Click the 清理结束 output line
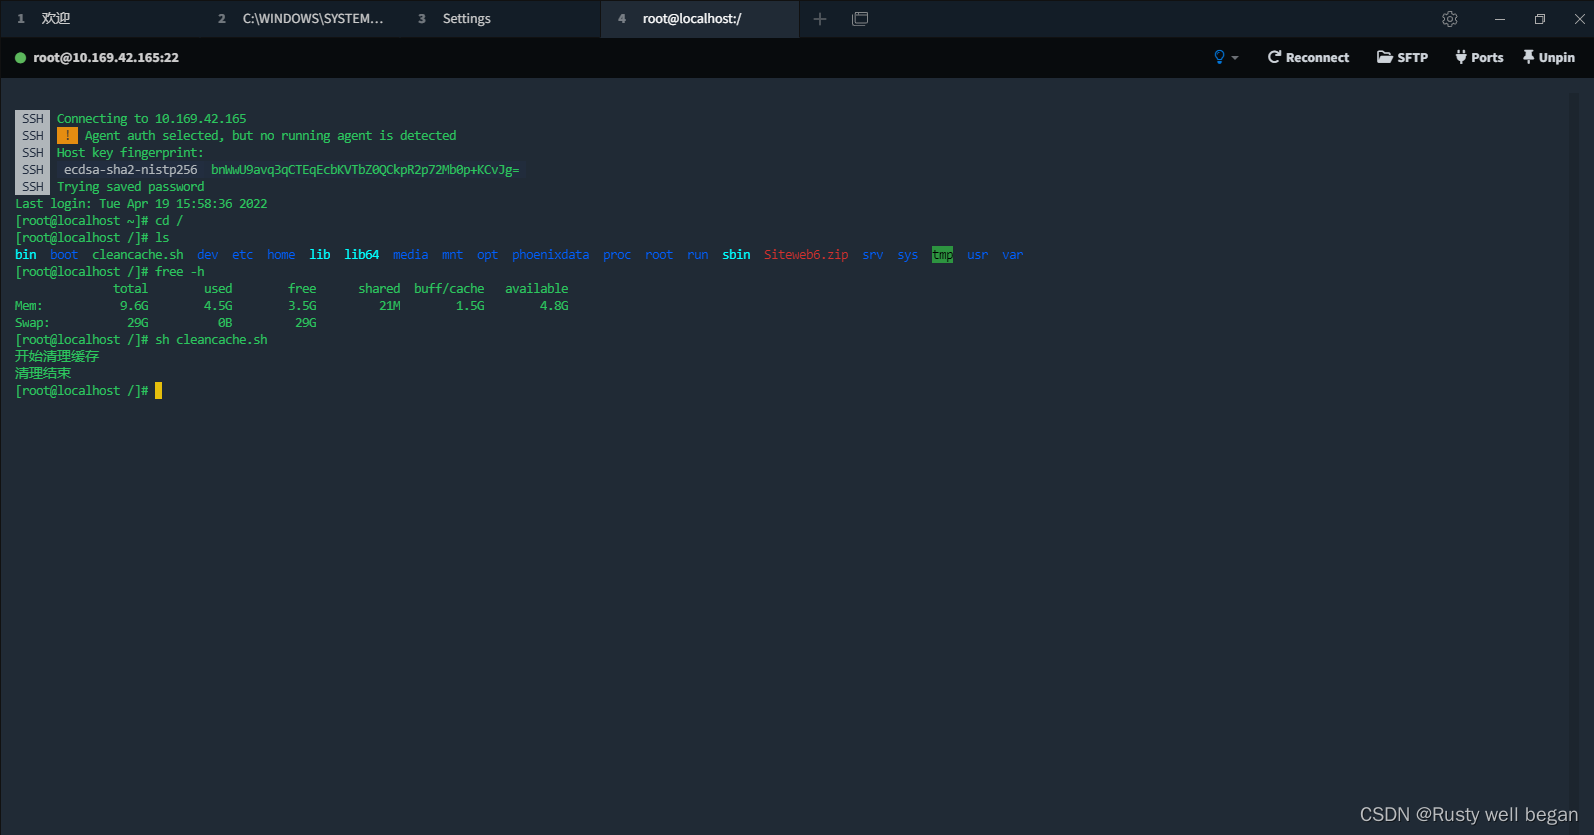Screen dimensions: 1594x835 pyautogui.click(x=43, y=374)
